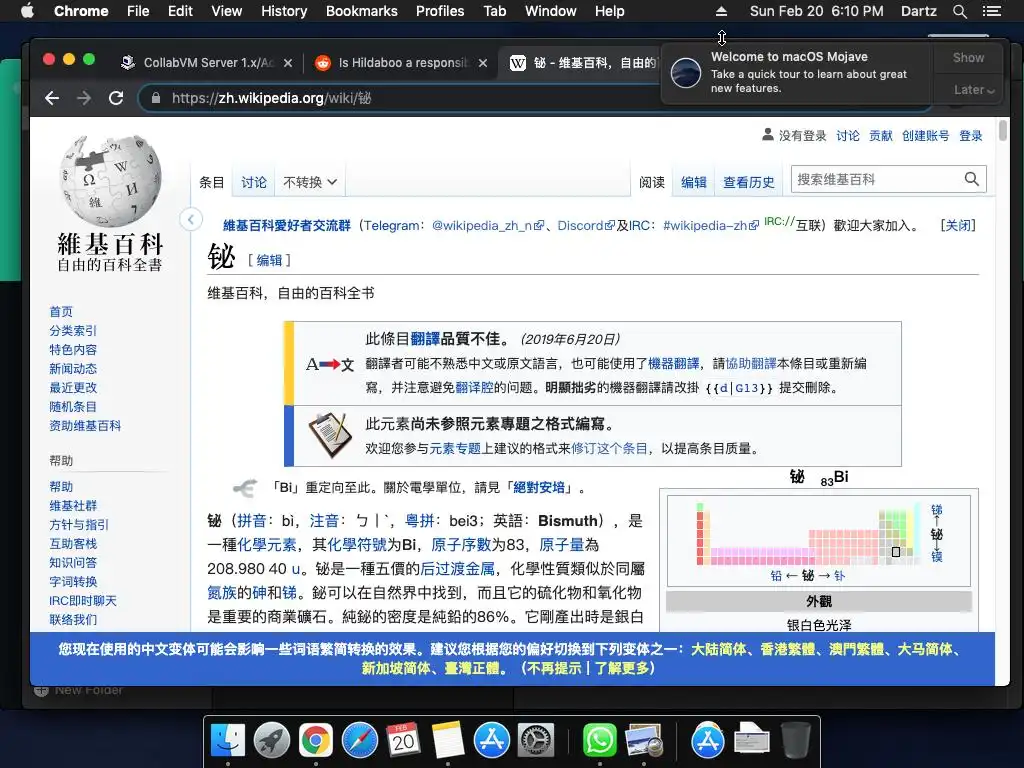Click the Discord external link
Viewport: 1024px width, 768px height.
coord(585,225)
